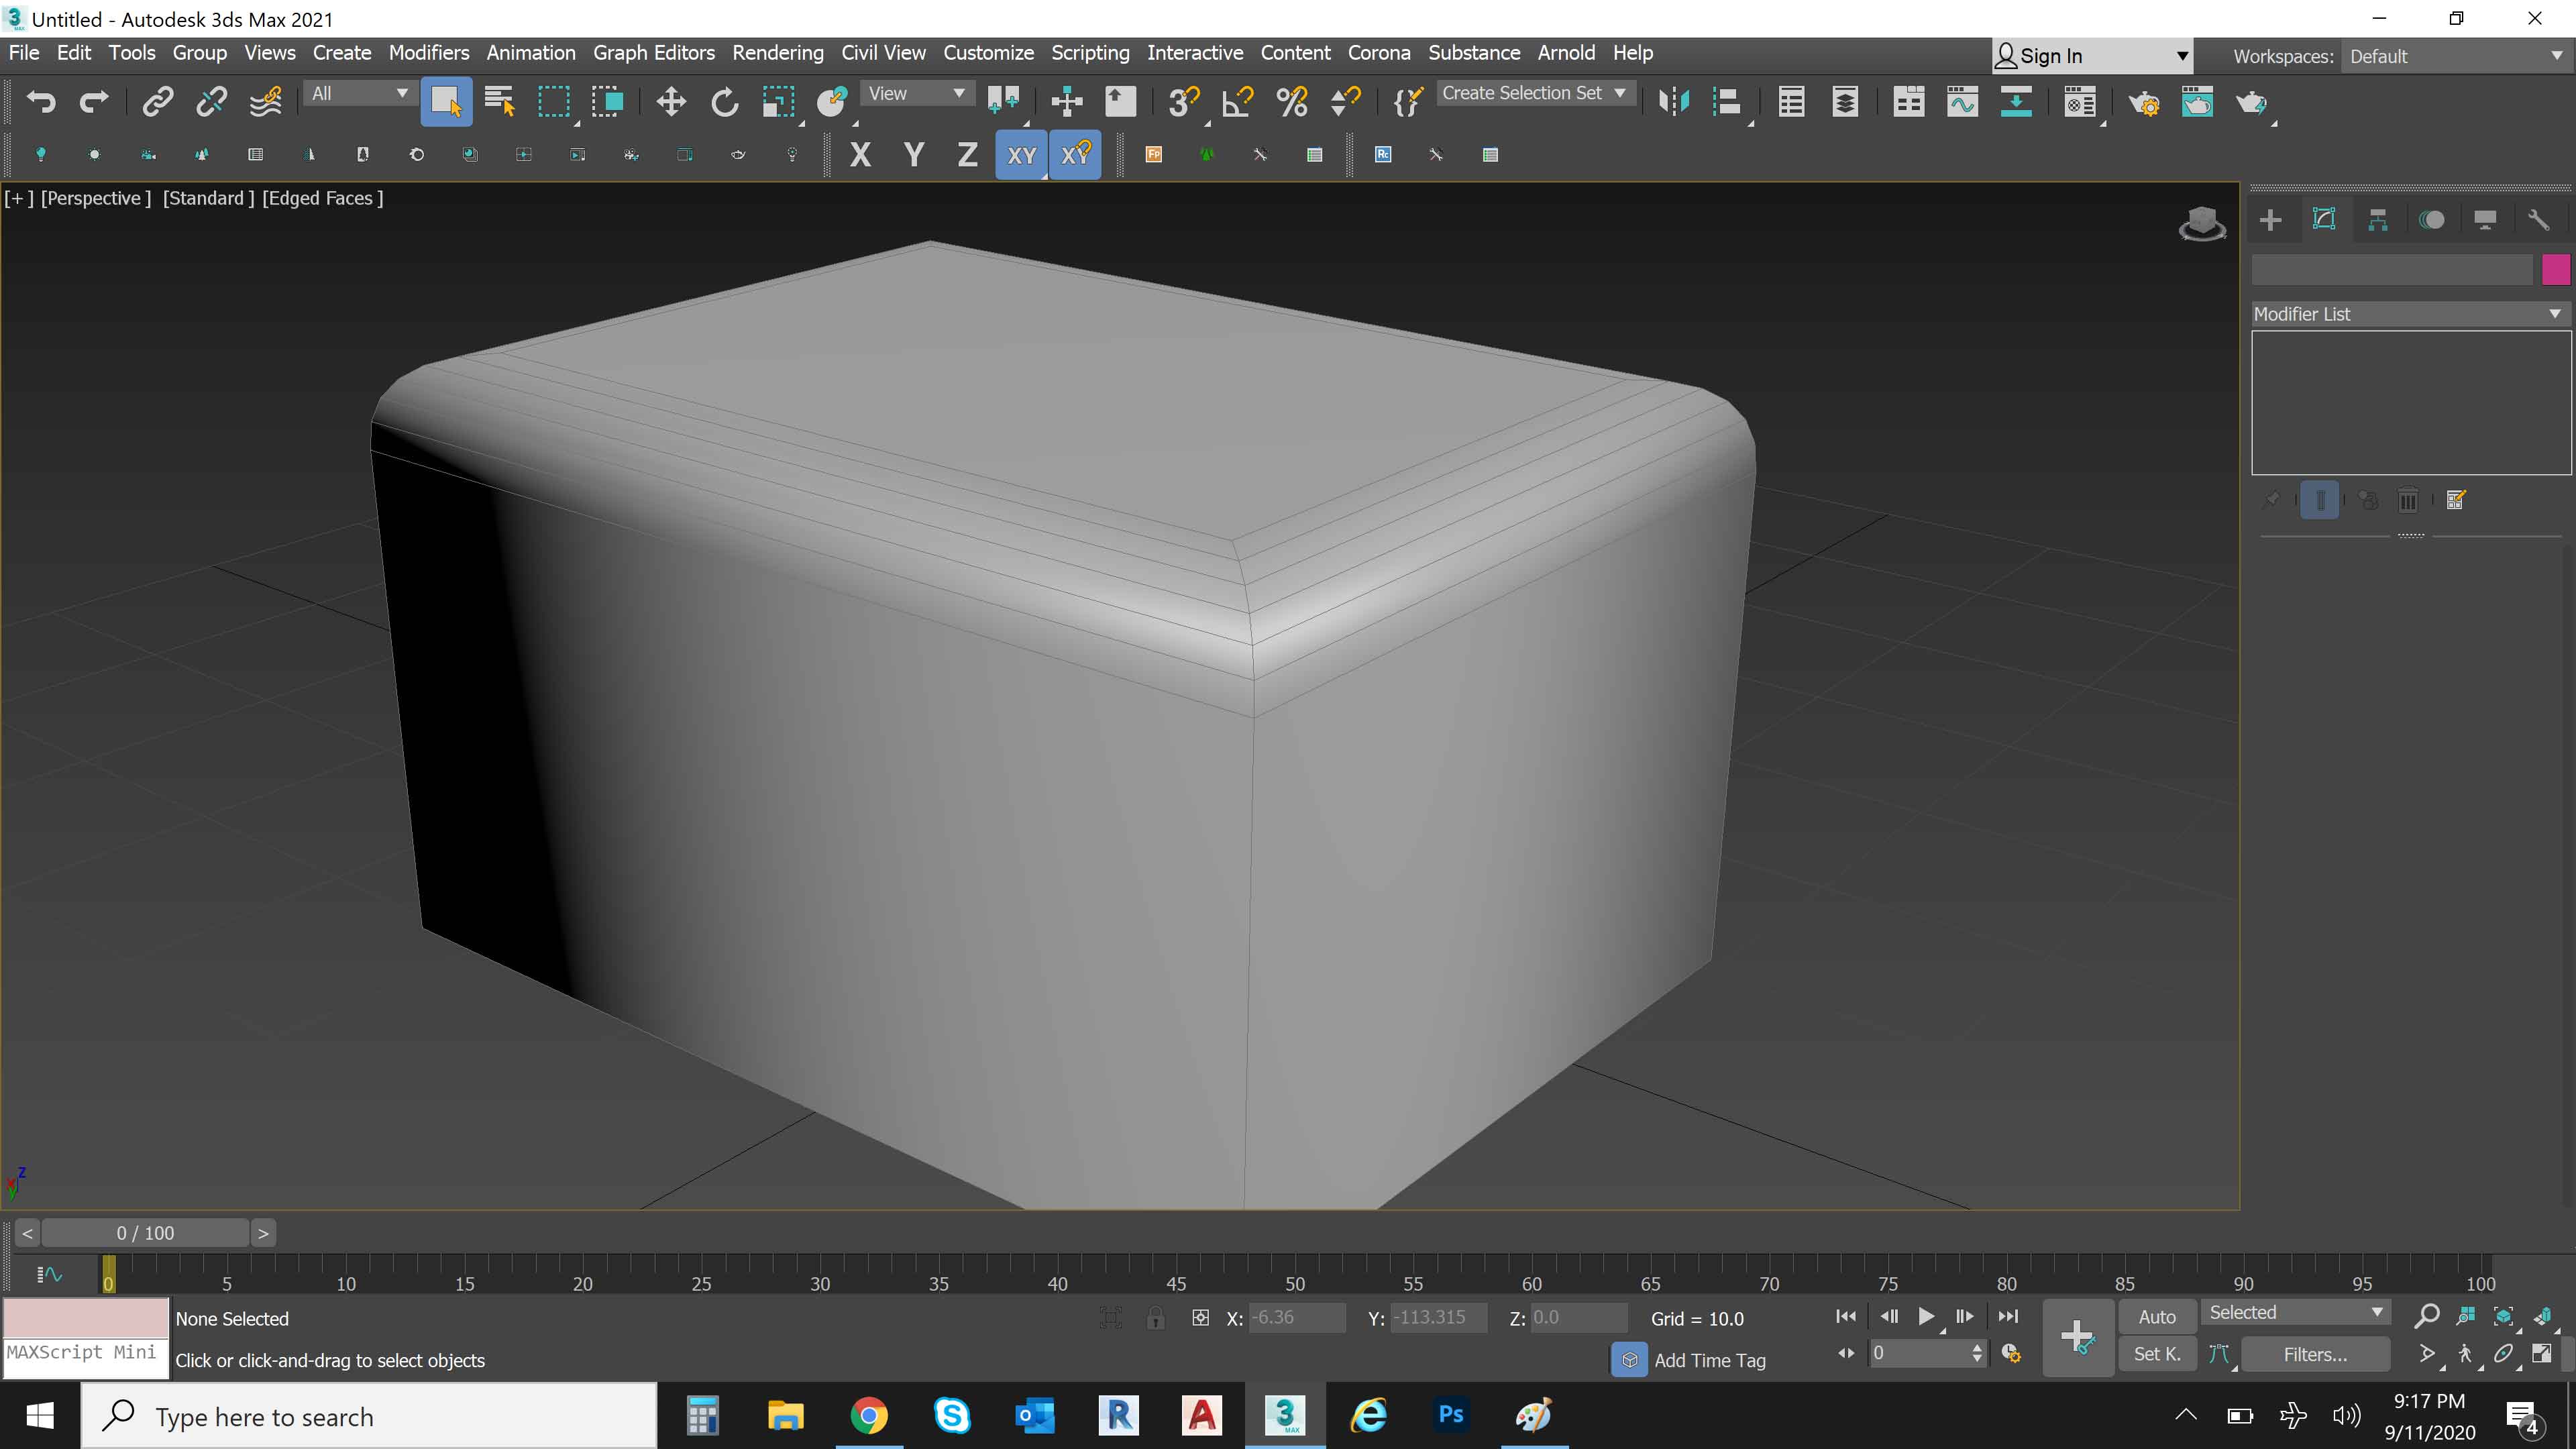Toggle Auto Key animation mode
The width and height of the screenshot is (2576, 1449).
(2157, 1316)
